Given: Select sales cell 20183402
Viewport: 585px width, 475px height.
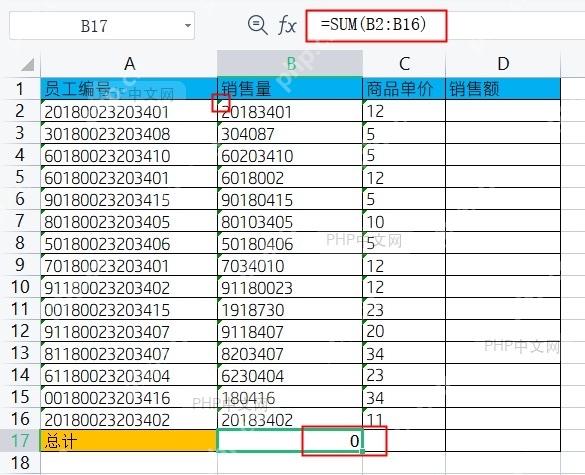Looking at the screenshot, I should pos(290,419).
